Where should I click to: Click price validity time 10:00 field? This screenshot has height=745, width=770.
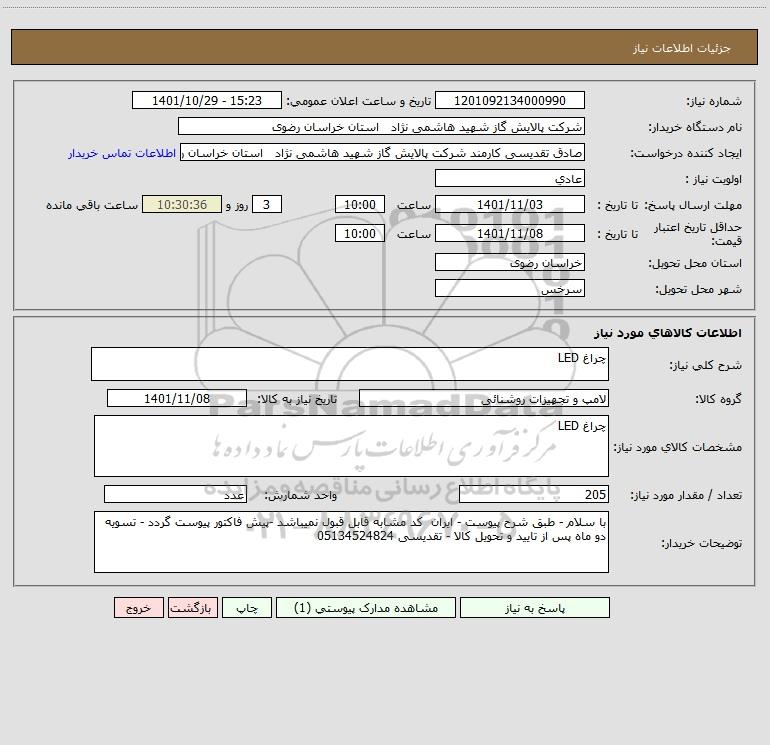[x=359, y=233]
